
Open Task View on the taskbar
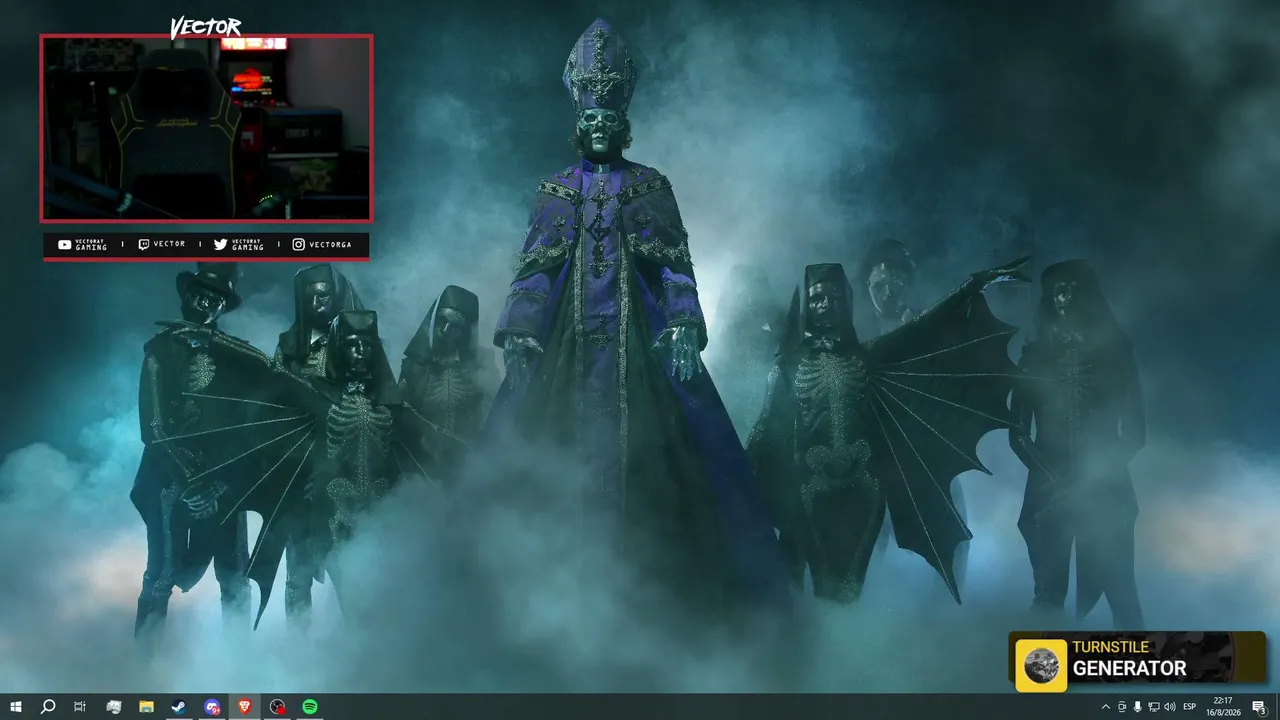(80, 707)
